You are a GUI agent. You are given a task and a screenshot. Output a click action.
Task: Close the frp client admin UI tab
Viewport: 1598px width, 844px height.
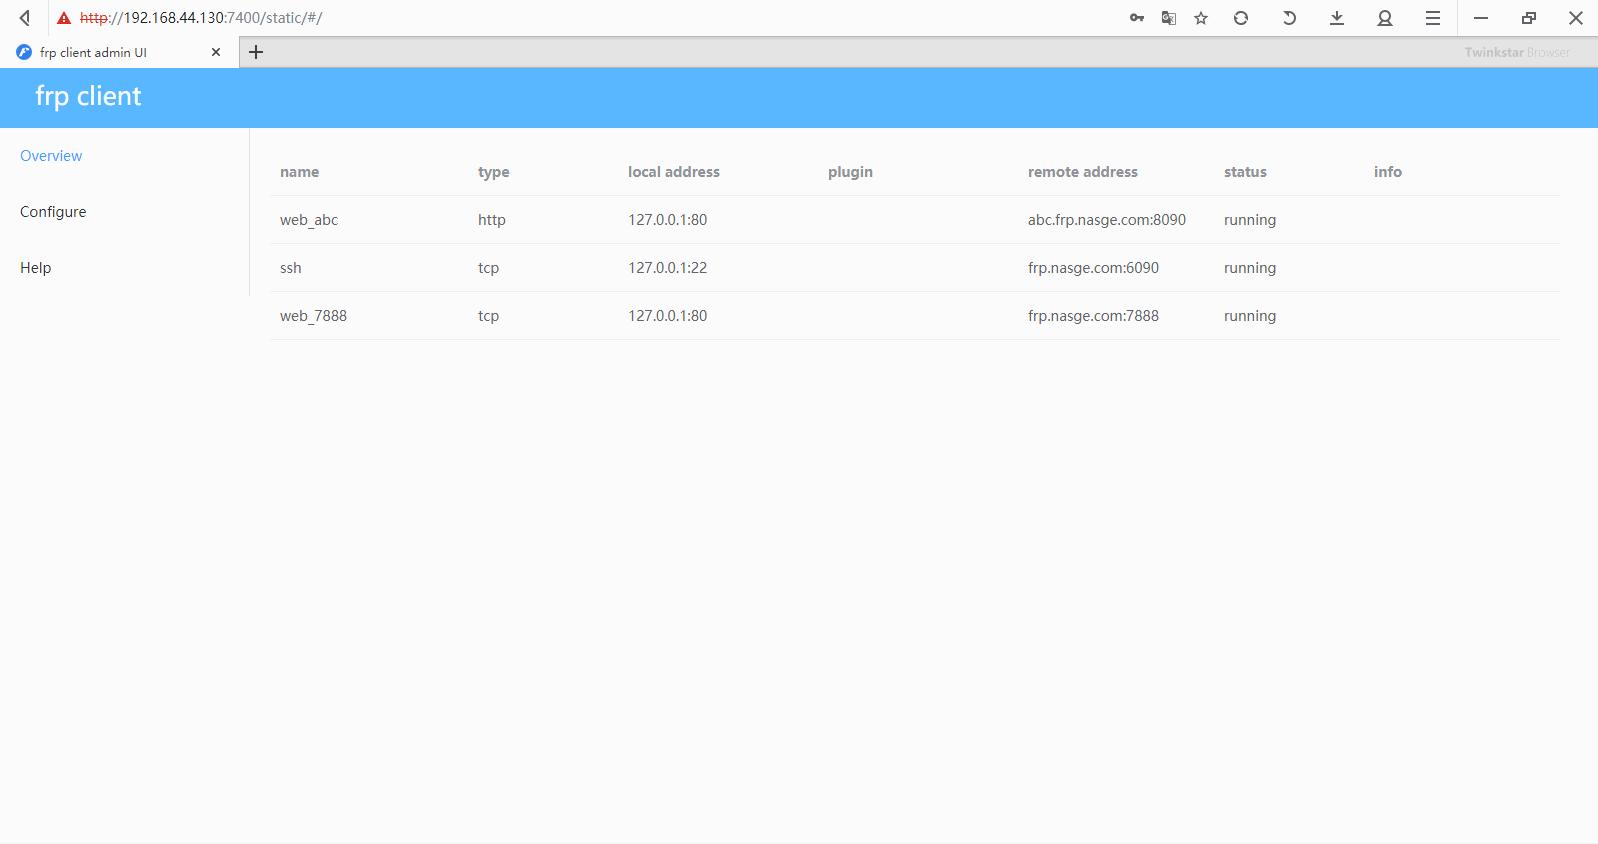click(216, 52)
